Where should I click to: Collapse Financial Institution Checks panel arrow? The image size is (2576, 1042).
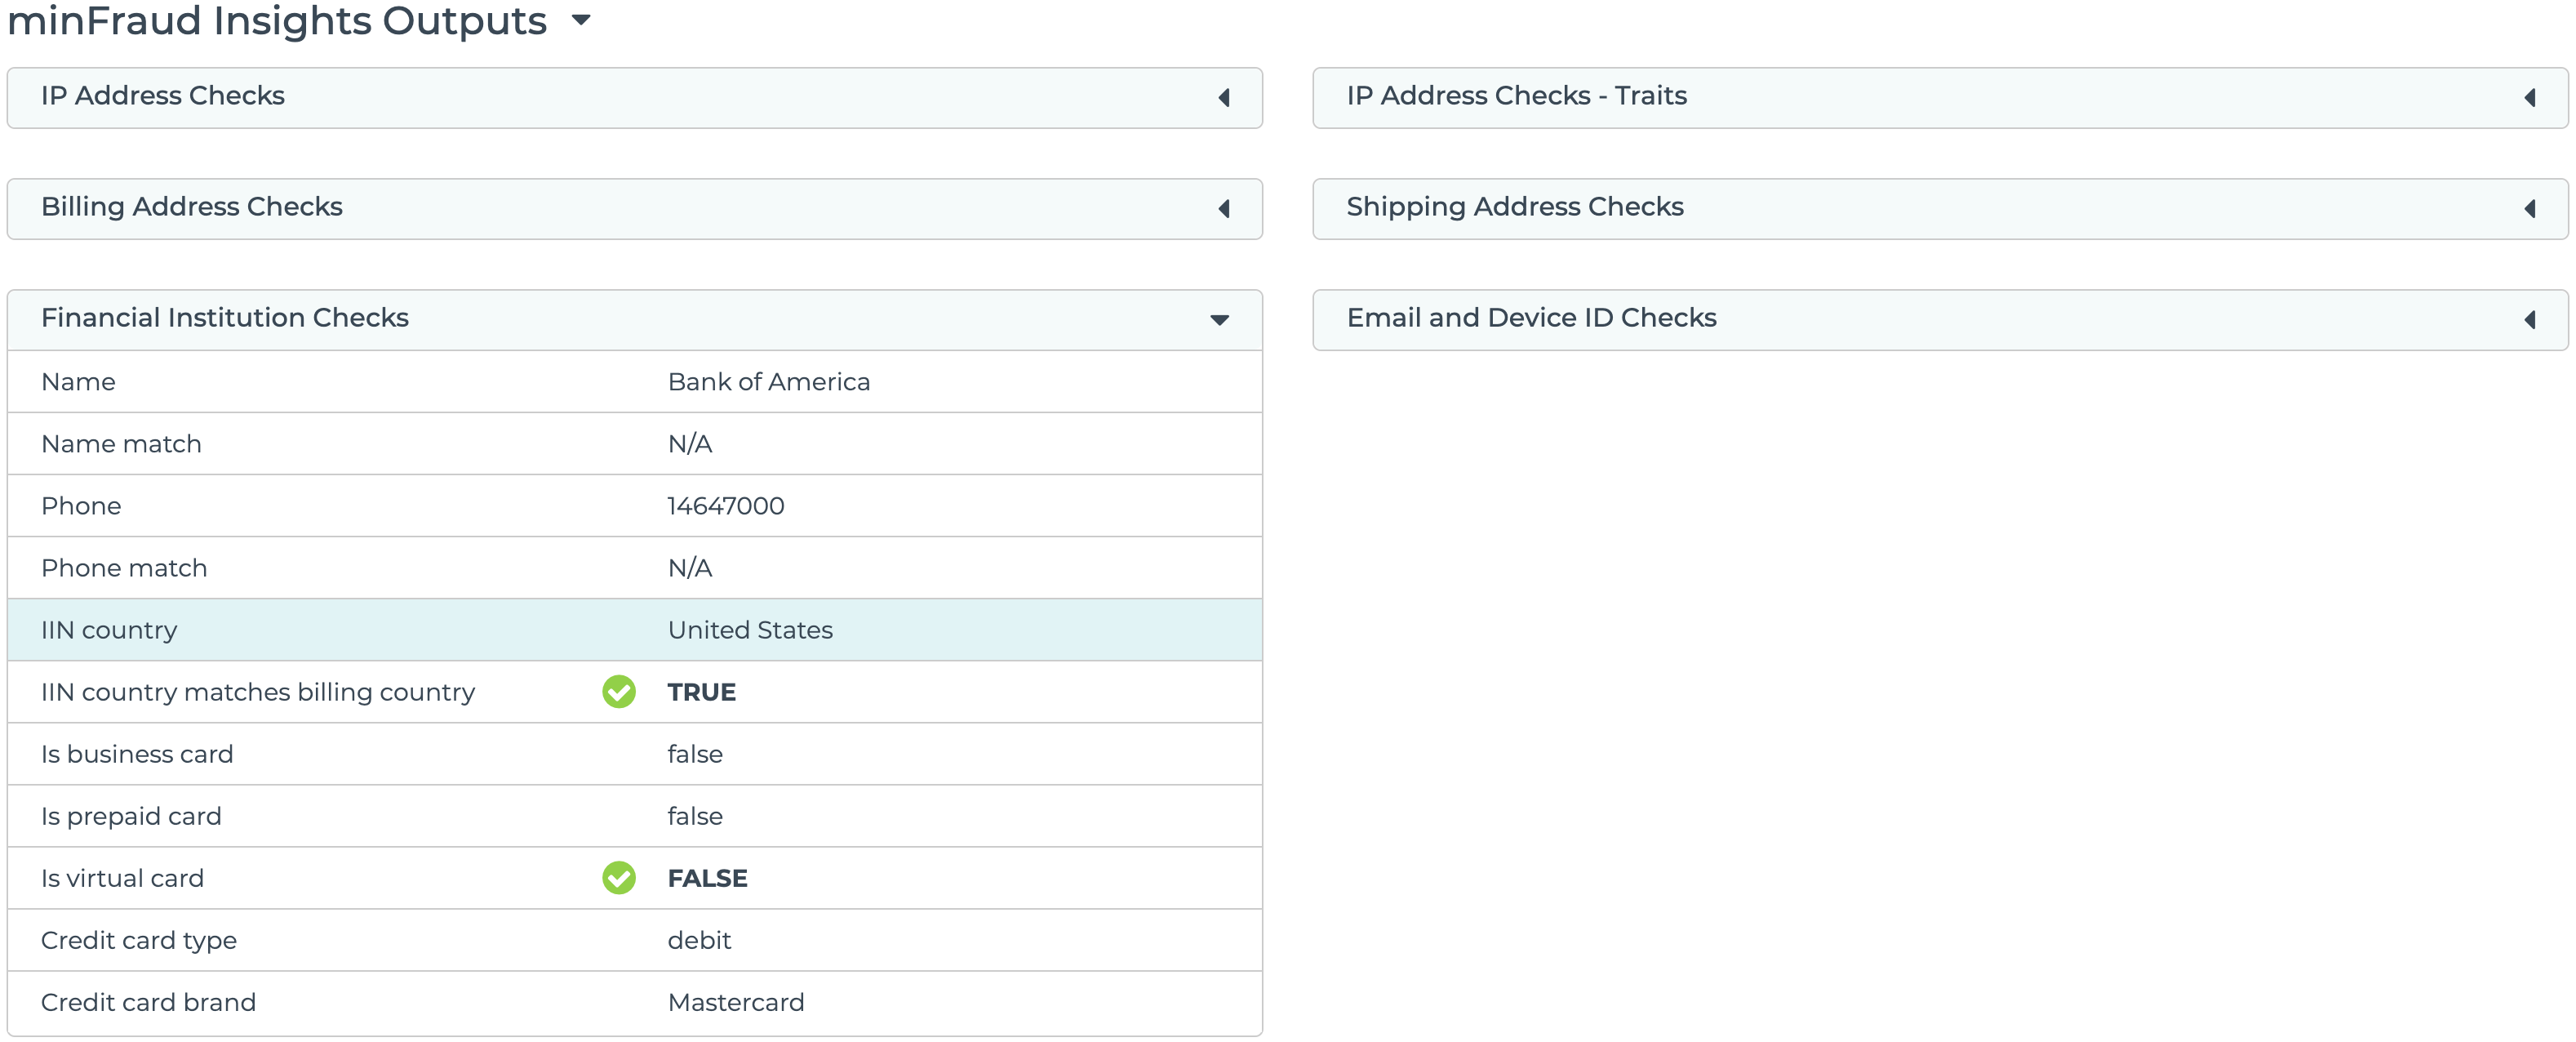click(x=1219, y=320)
